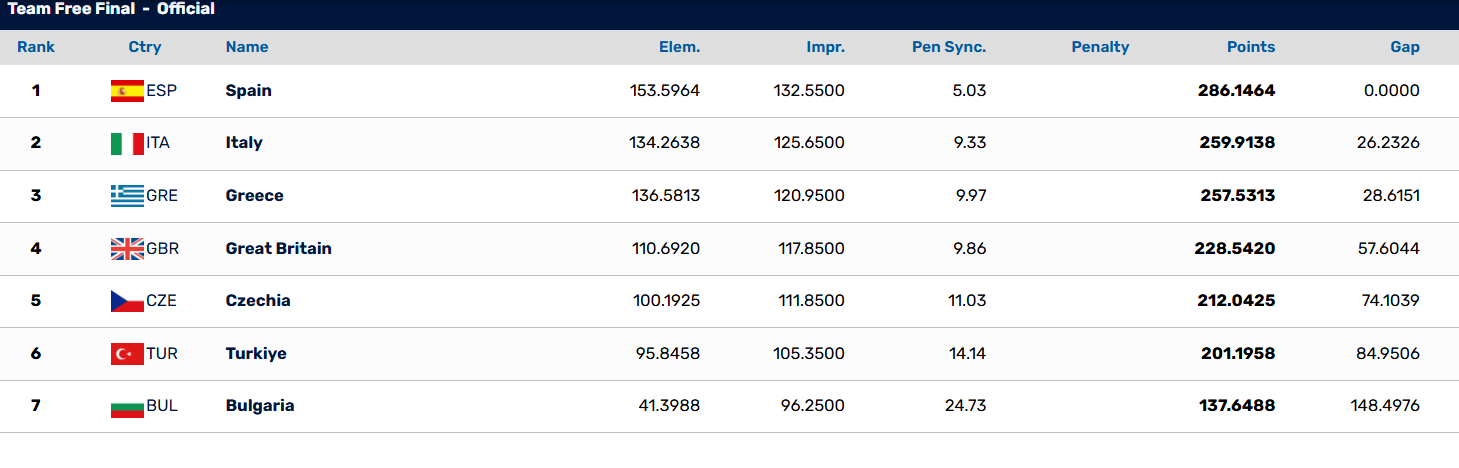
Task: Click the Name column header
Action: pyautogui.click(x=247, y=47)
